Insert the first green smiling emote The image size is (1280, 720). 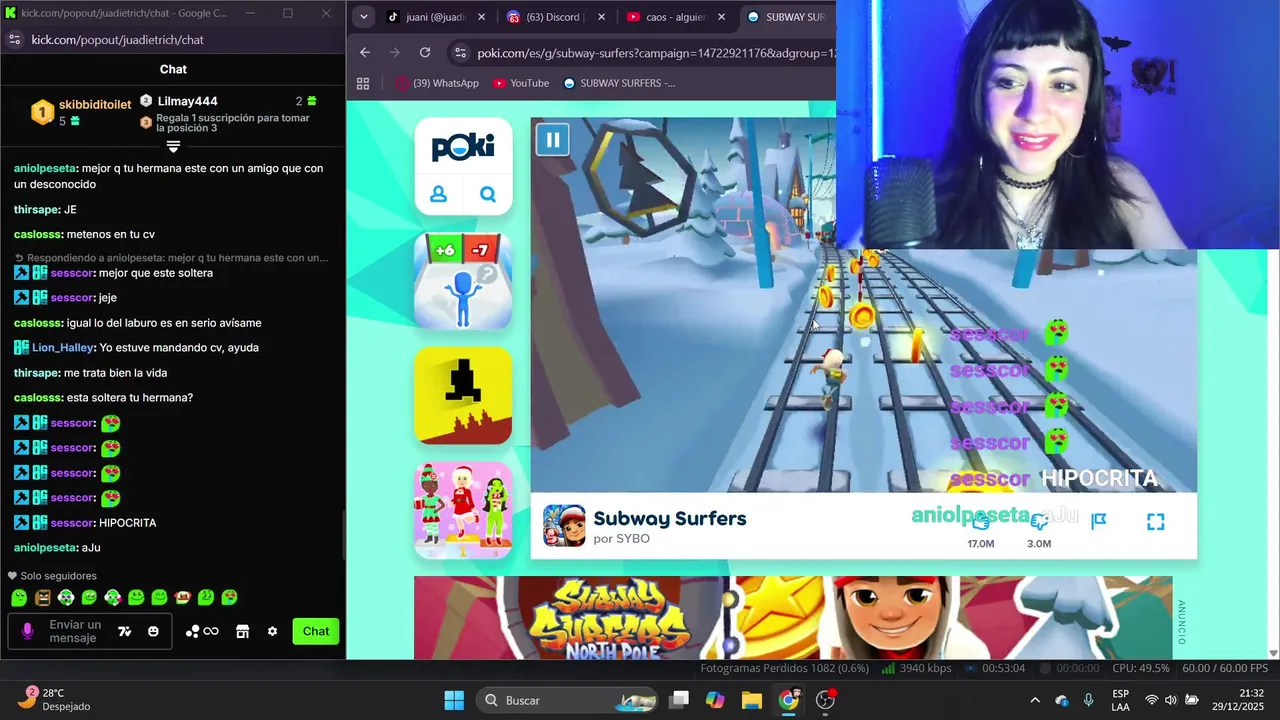click(19, 597)
